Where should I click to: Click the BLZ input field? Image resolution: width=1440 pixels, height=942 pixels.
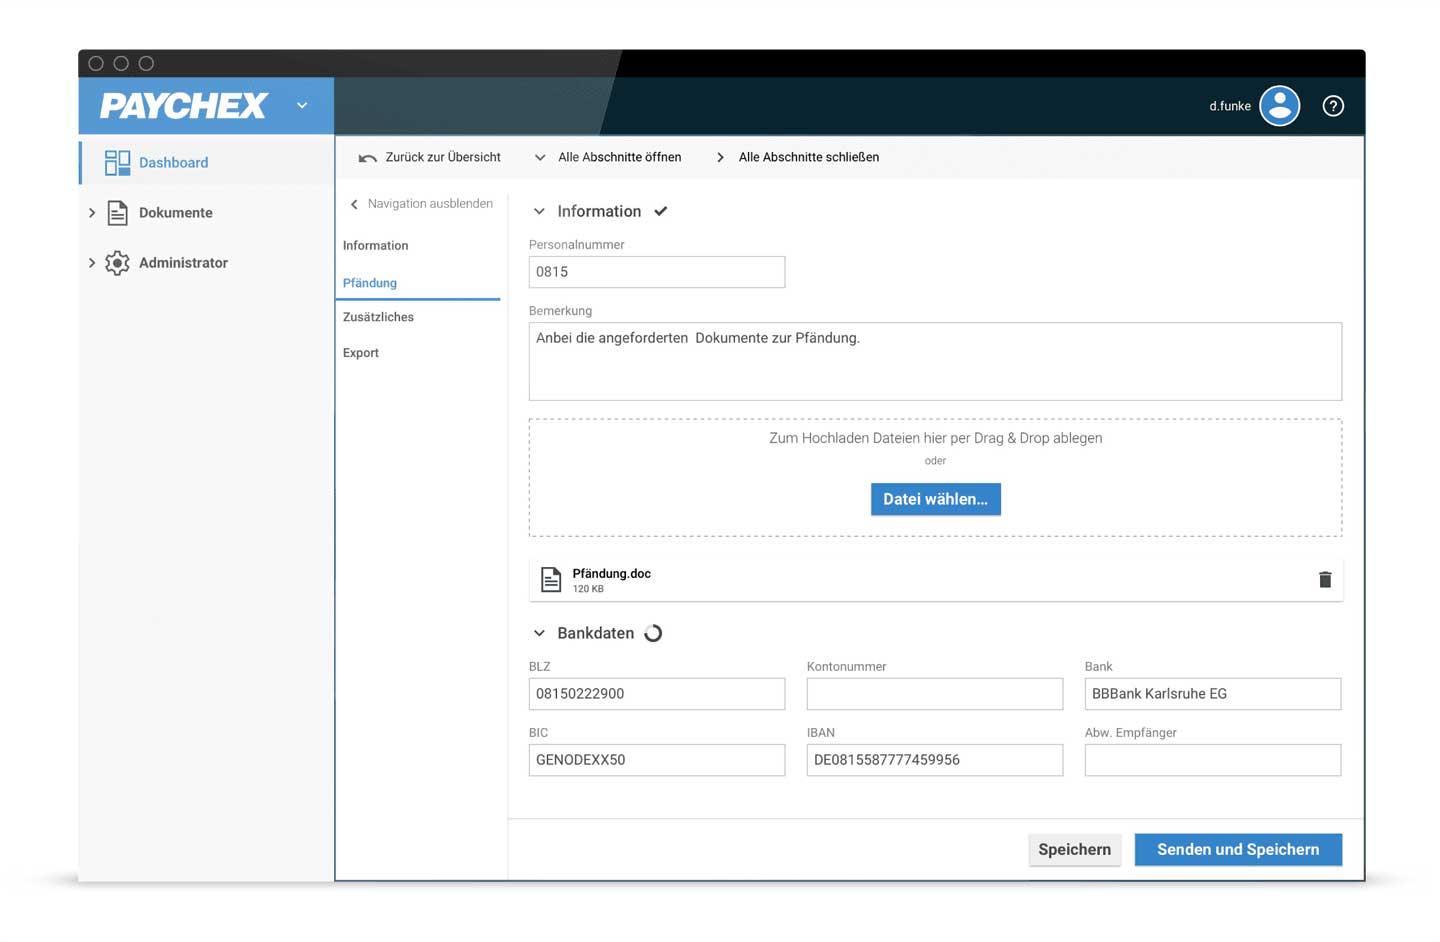(x=657, y=694)
